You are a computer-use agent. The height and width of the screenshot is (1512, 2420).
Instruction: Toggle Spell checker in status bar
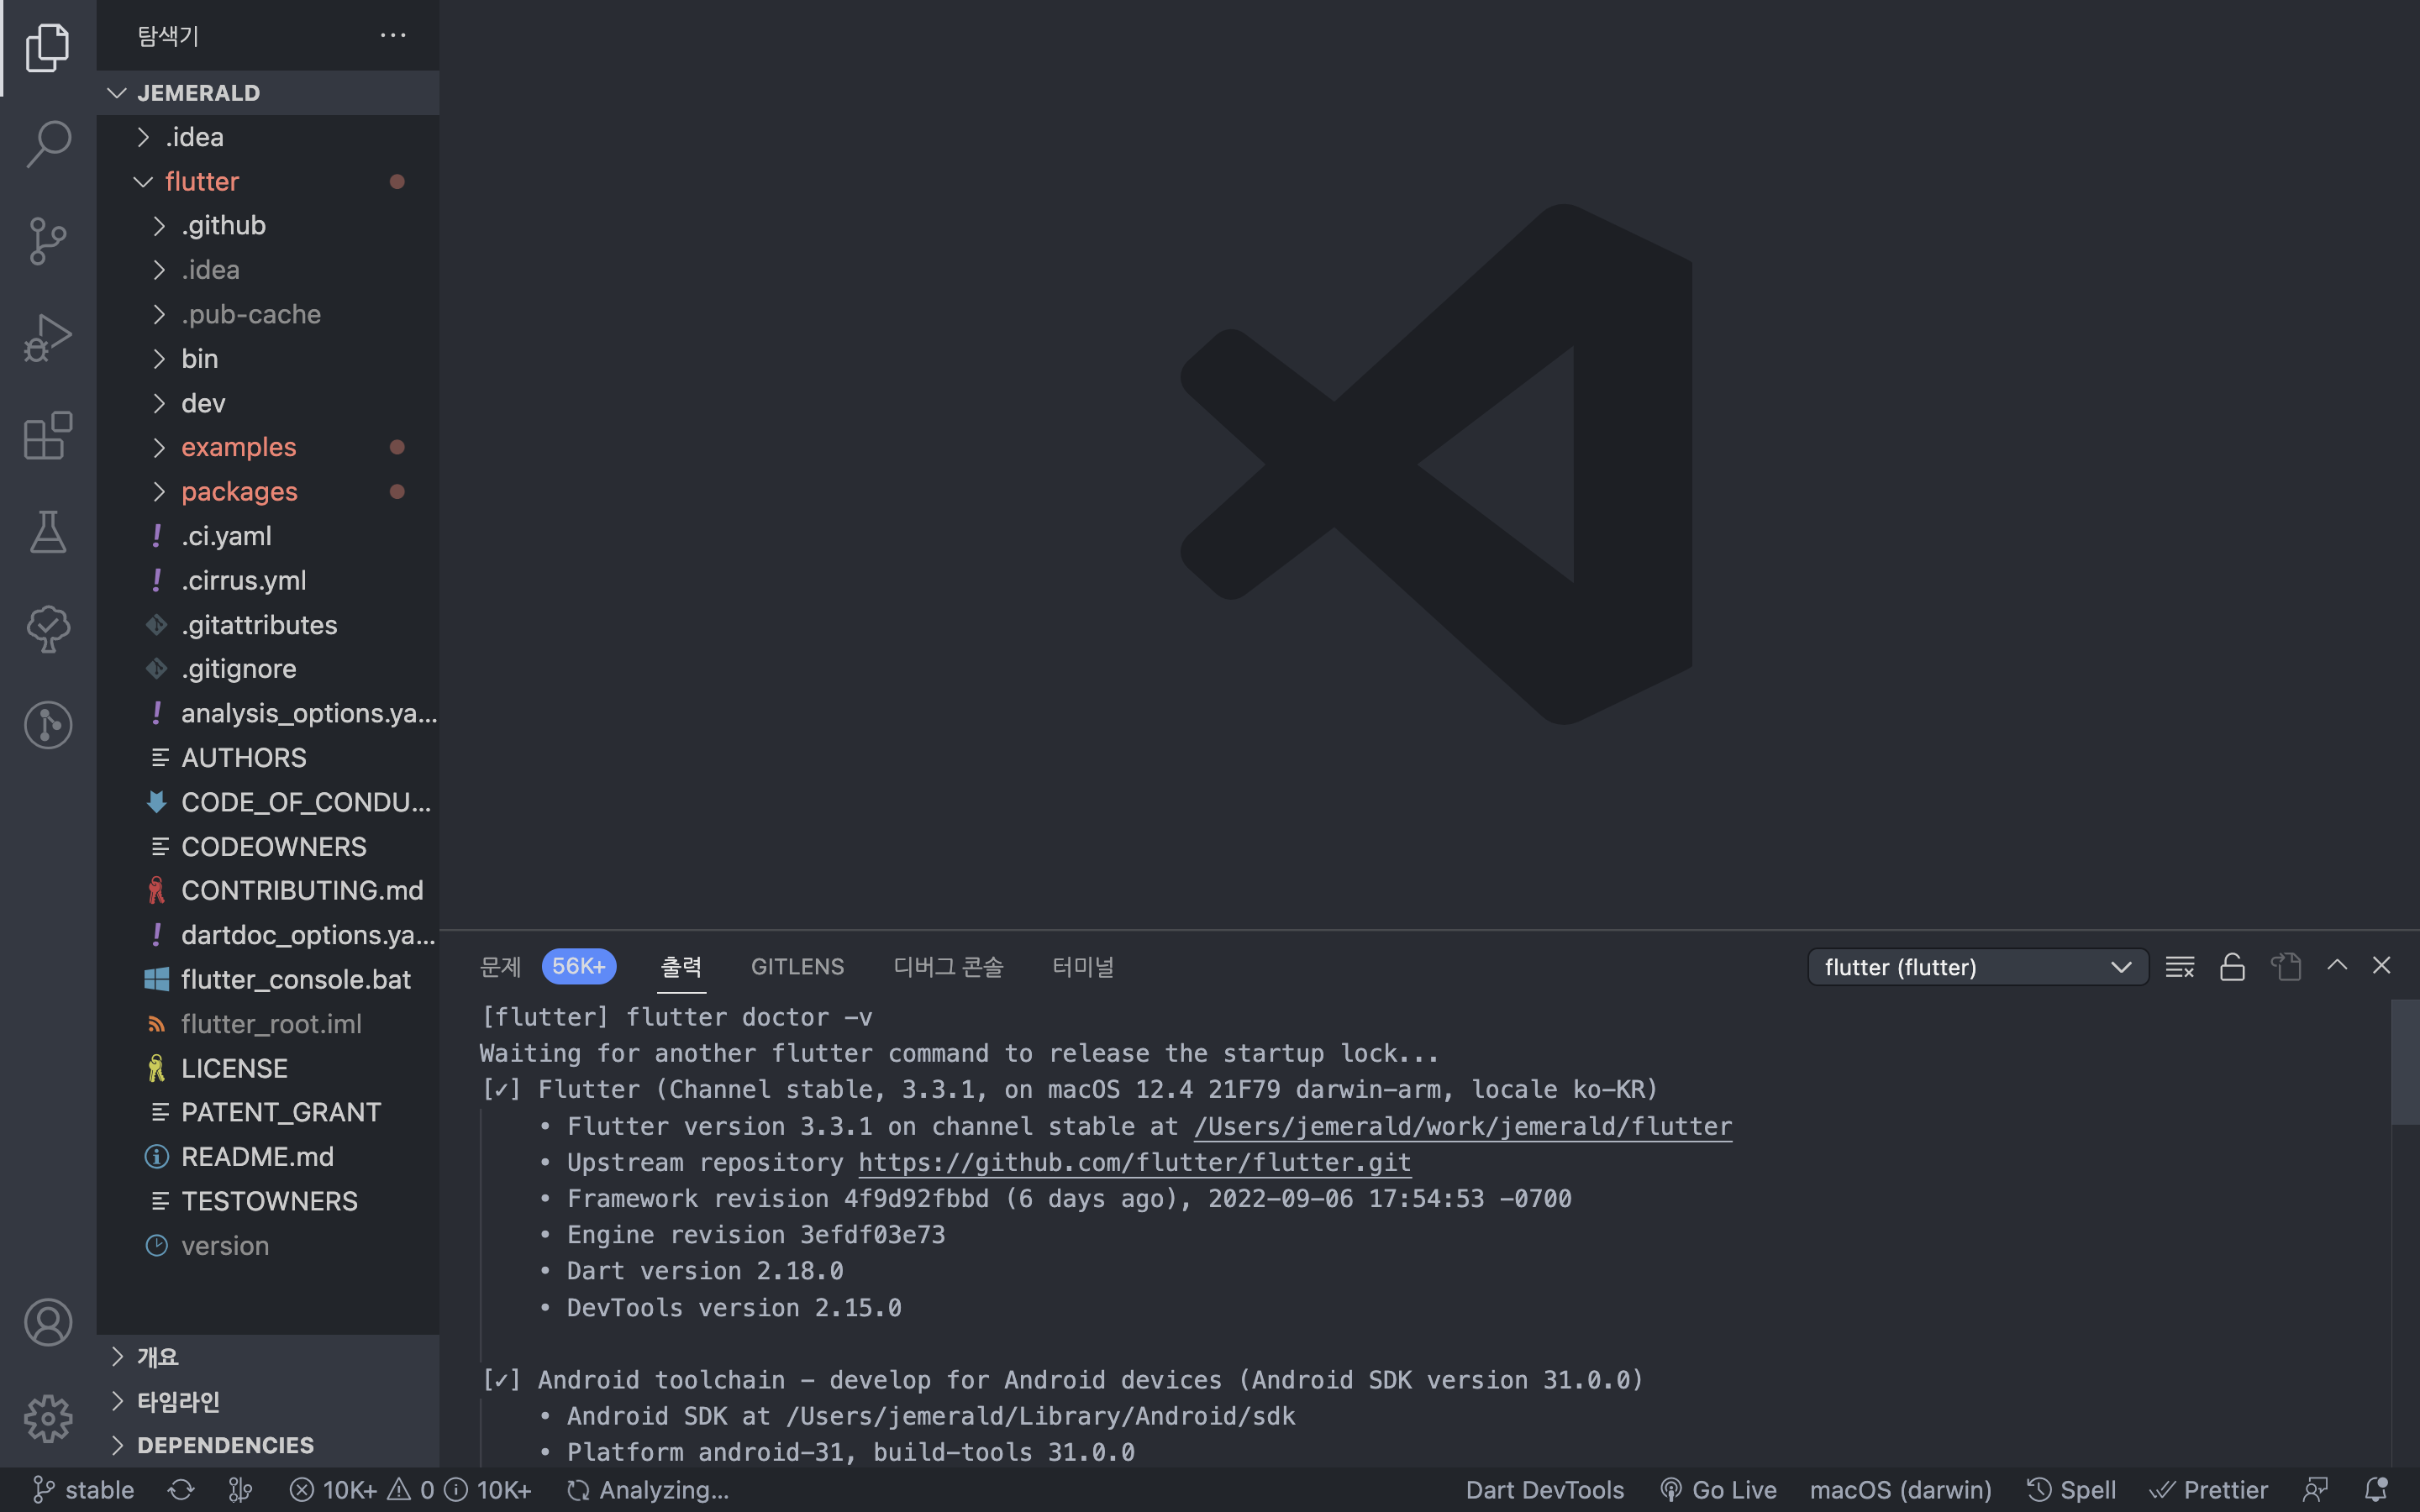tap(2072, 1490)
